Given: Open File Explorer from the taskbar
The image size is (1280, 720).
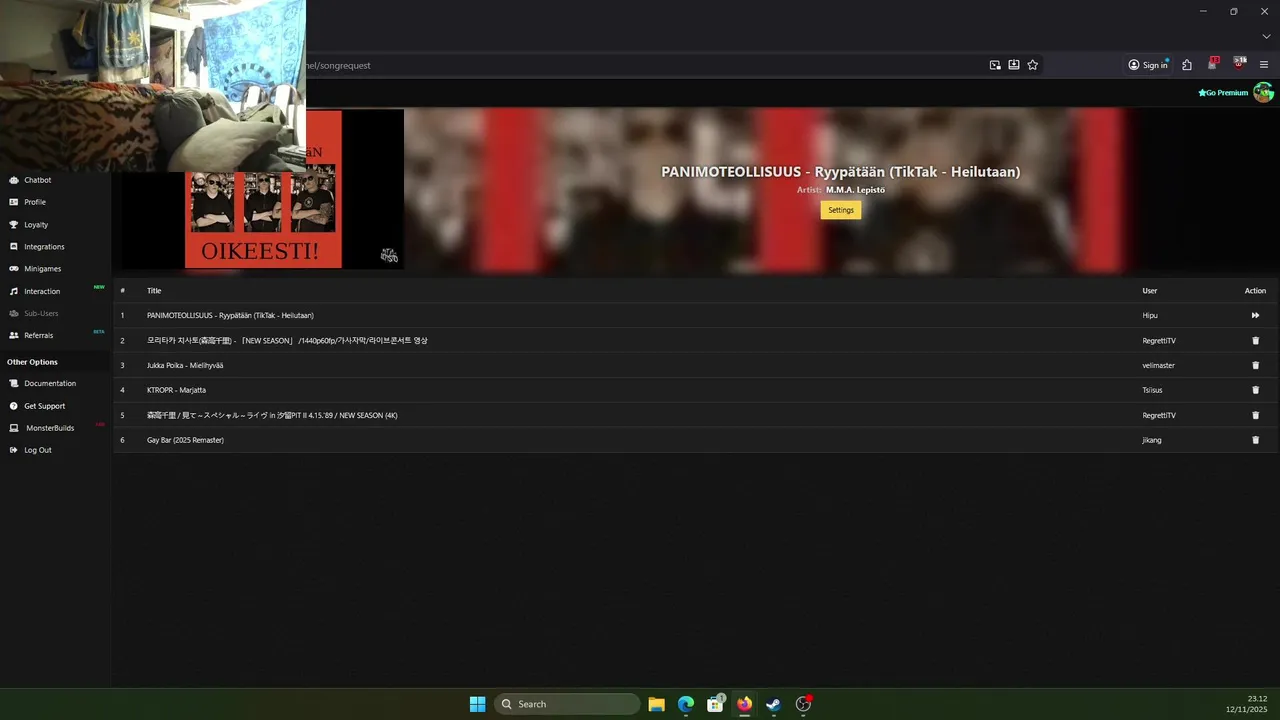Looking at the screenshot, I should (x=657, y=704).
